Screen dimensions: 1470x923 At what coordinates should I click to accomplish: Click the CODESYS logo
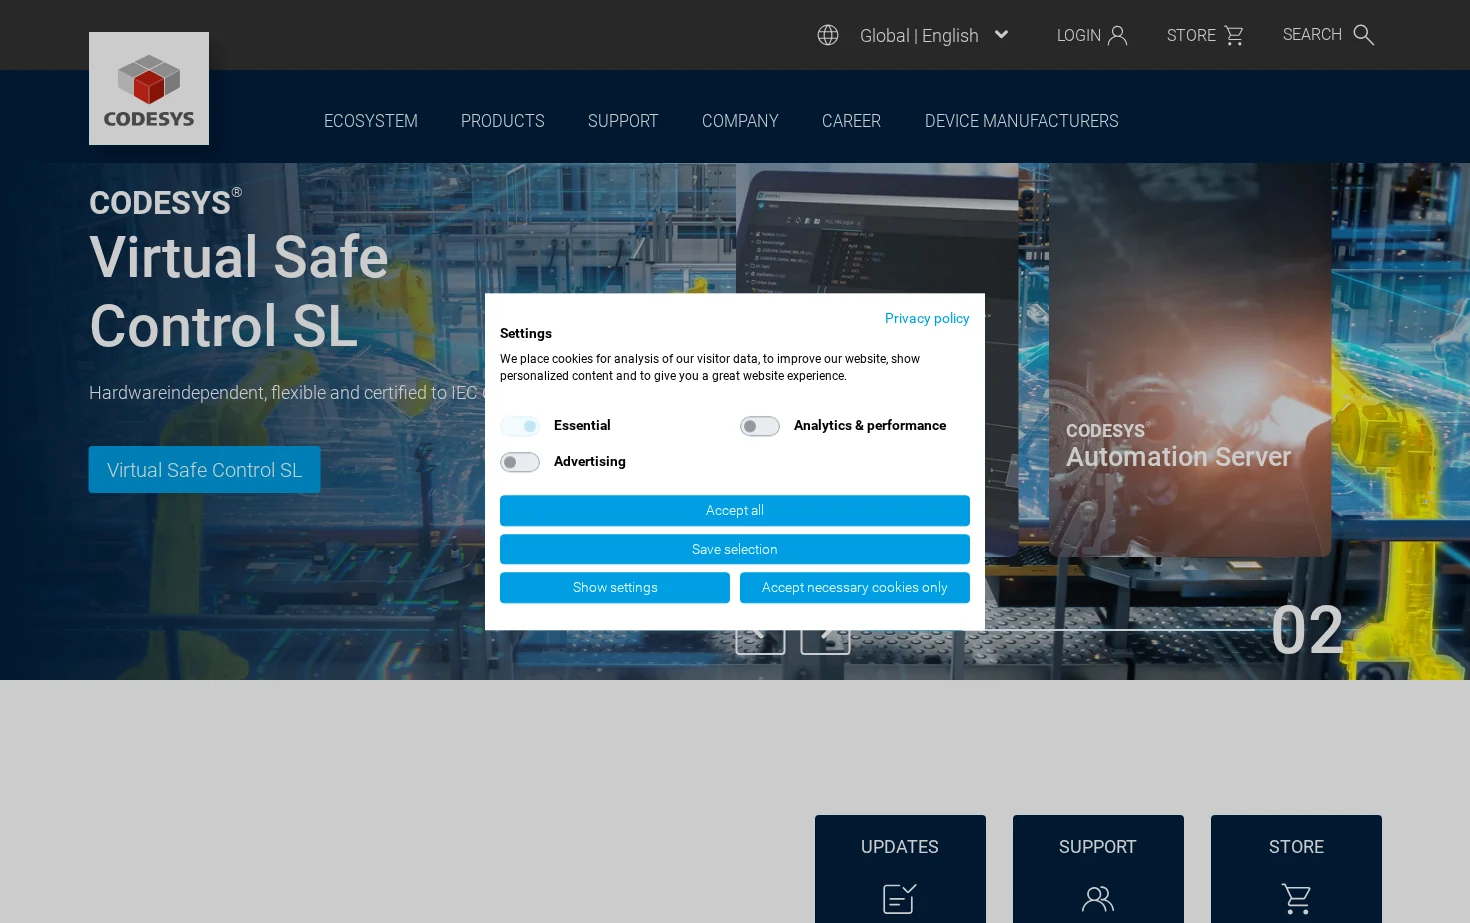tap(149, 88)
